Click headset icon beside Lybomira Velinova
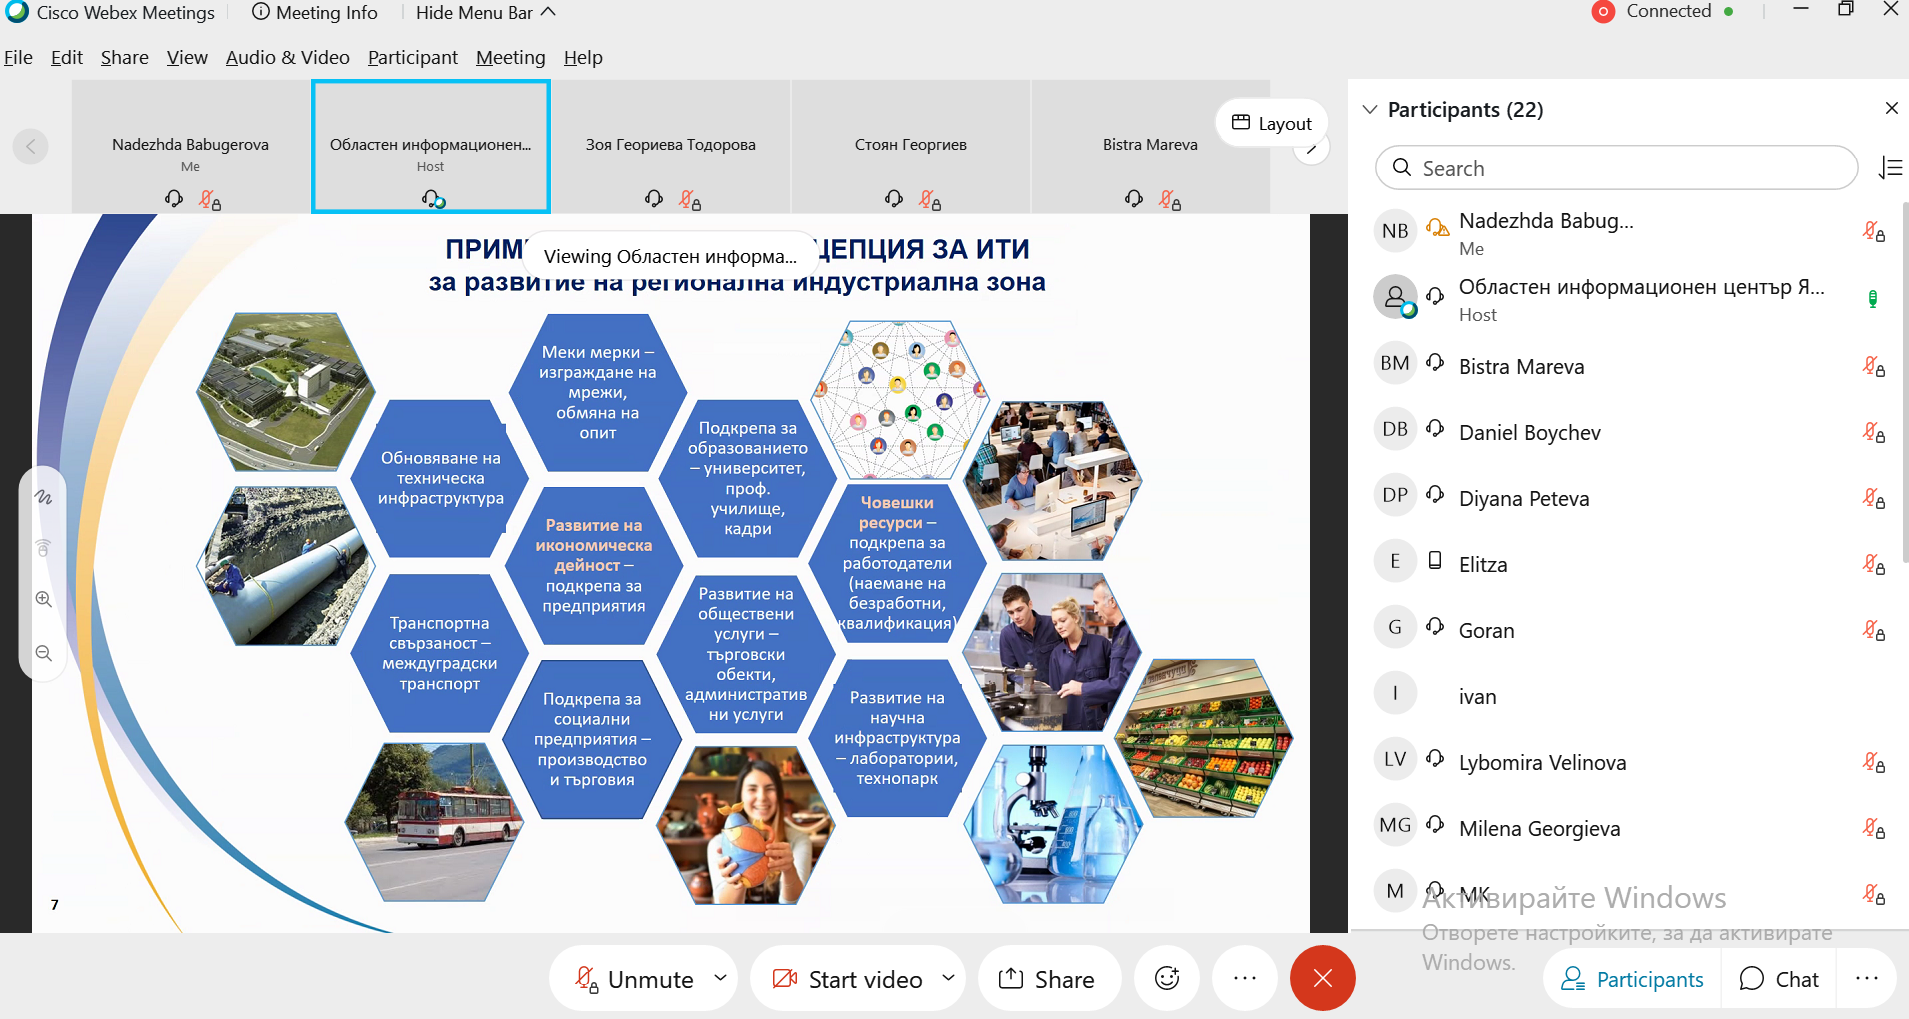This screenshot has height=1019, width=1909. 1435,758
